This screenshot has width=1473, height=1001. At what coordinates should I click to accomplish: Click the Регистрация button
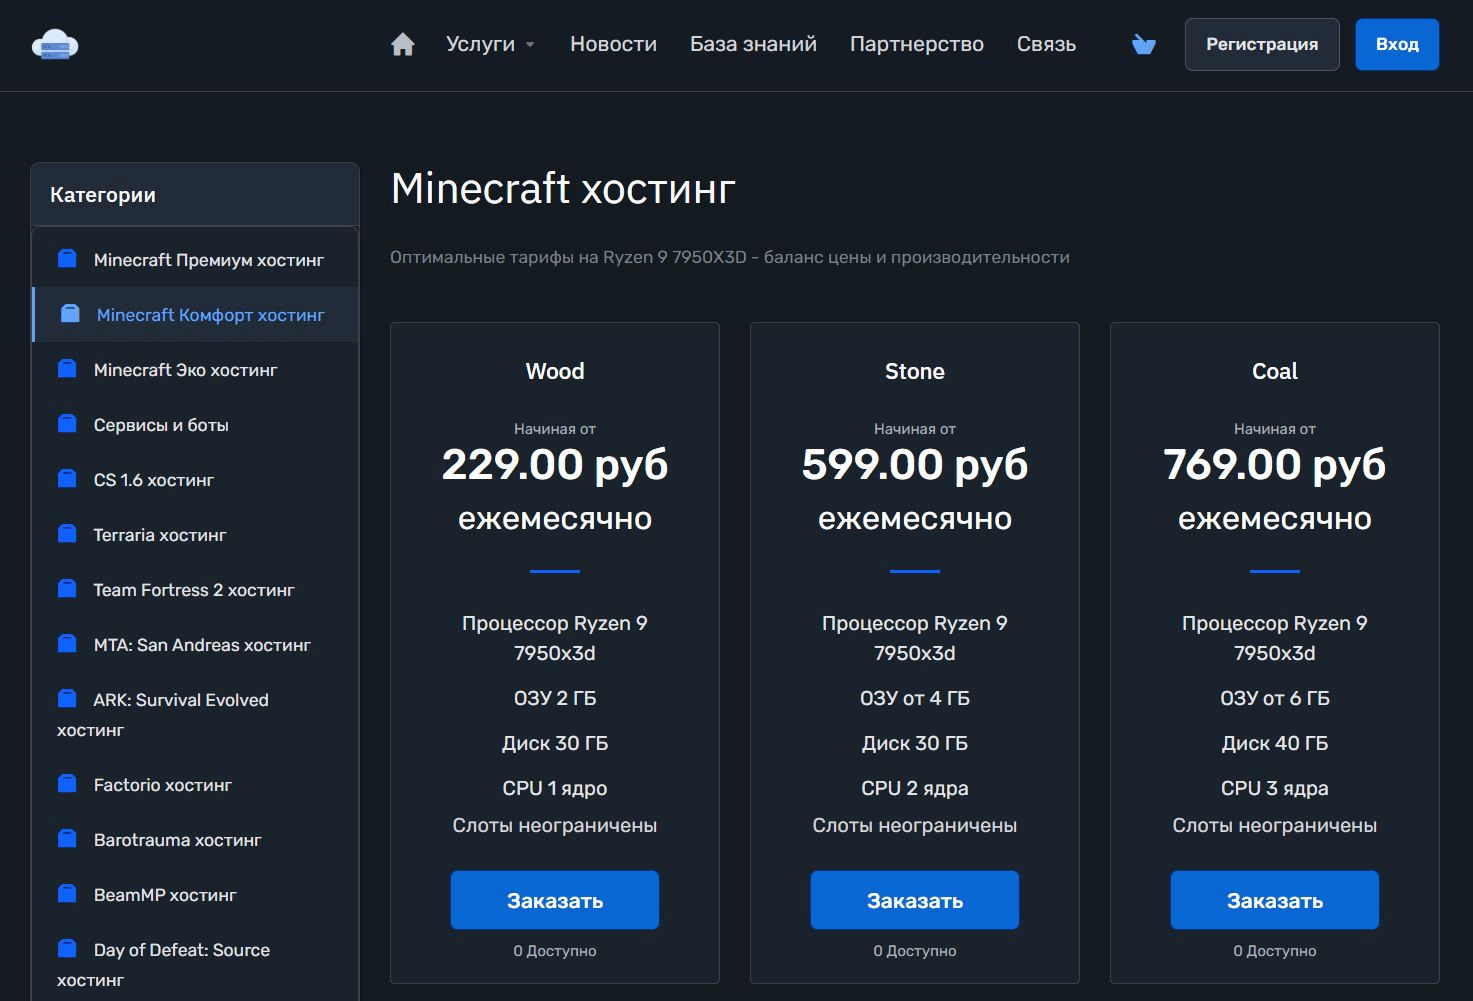pyautogui.click(x=1262, y=44)
